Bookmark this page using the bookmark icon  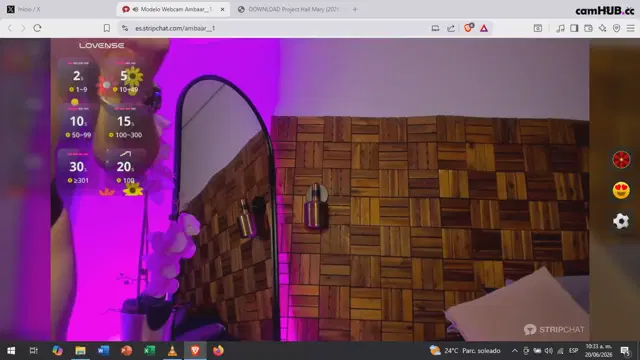107,28
